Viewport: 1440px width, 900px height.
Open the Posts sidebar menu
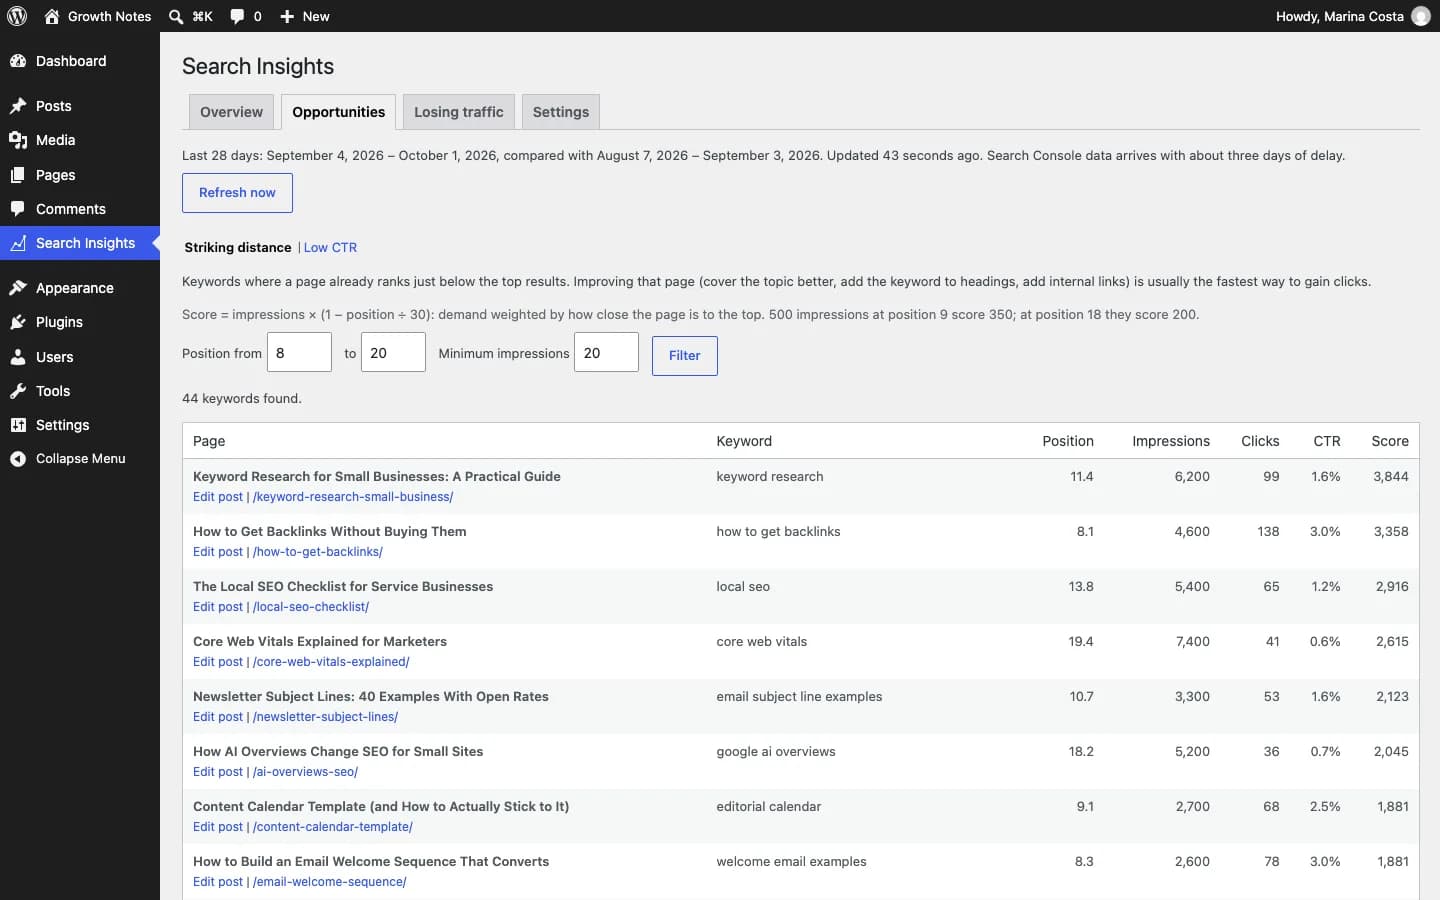80,106
